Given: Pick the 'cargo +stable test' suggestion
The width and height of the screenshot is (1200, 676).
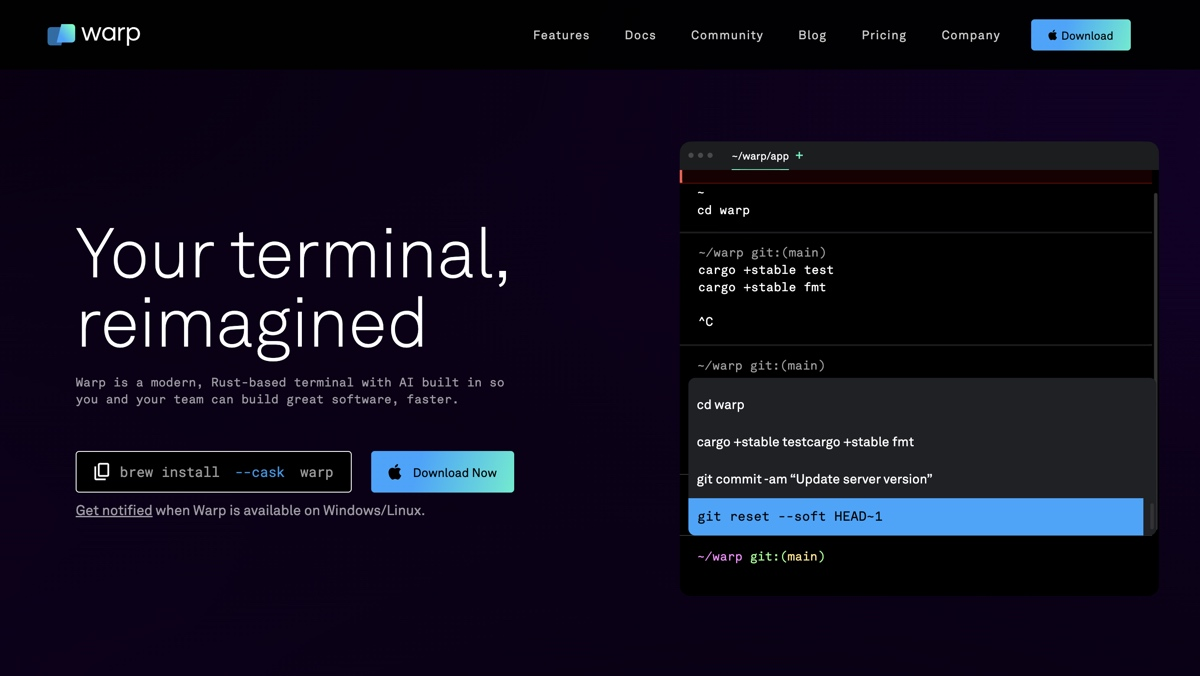Looking at the screenshot, I should click(805, 442).
